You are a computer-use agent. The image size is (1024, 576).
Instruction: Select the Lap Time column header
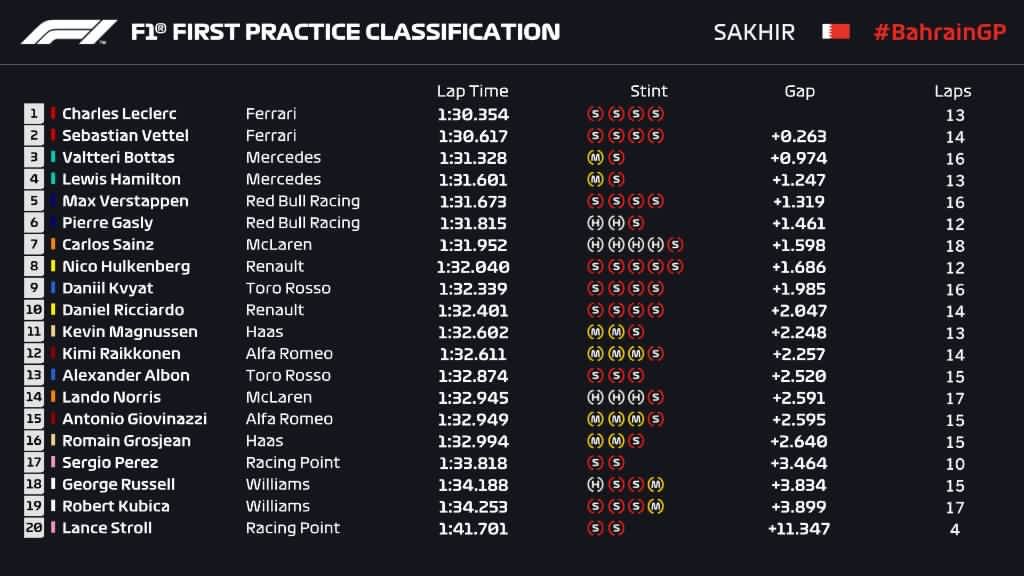click(472, 91)
